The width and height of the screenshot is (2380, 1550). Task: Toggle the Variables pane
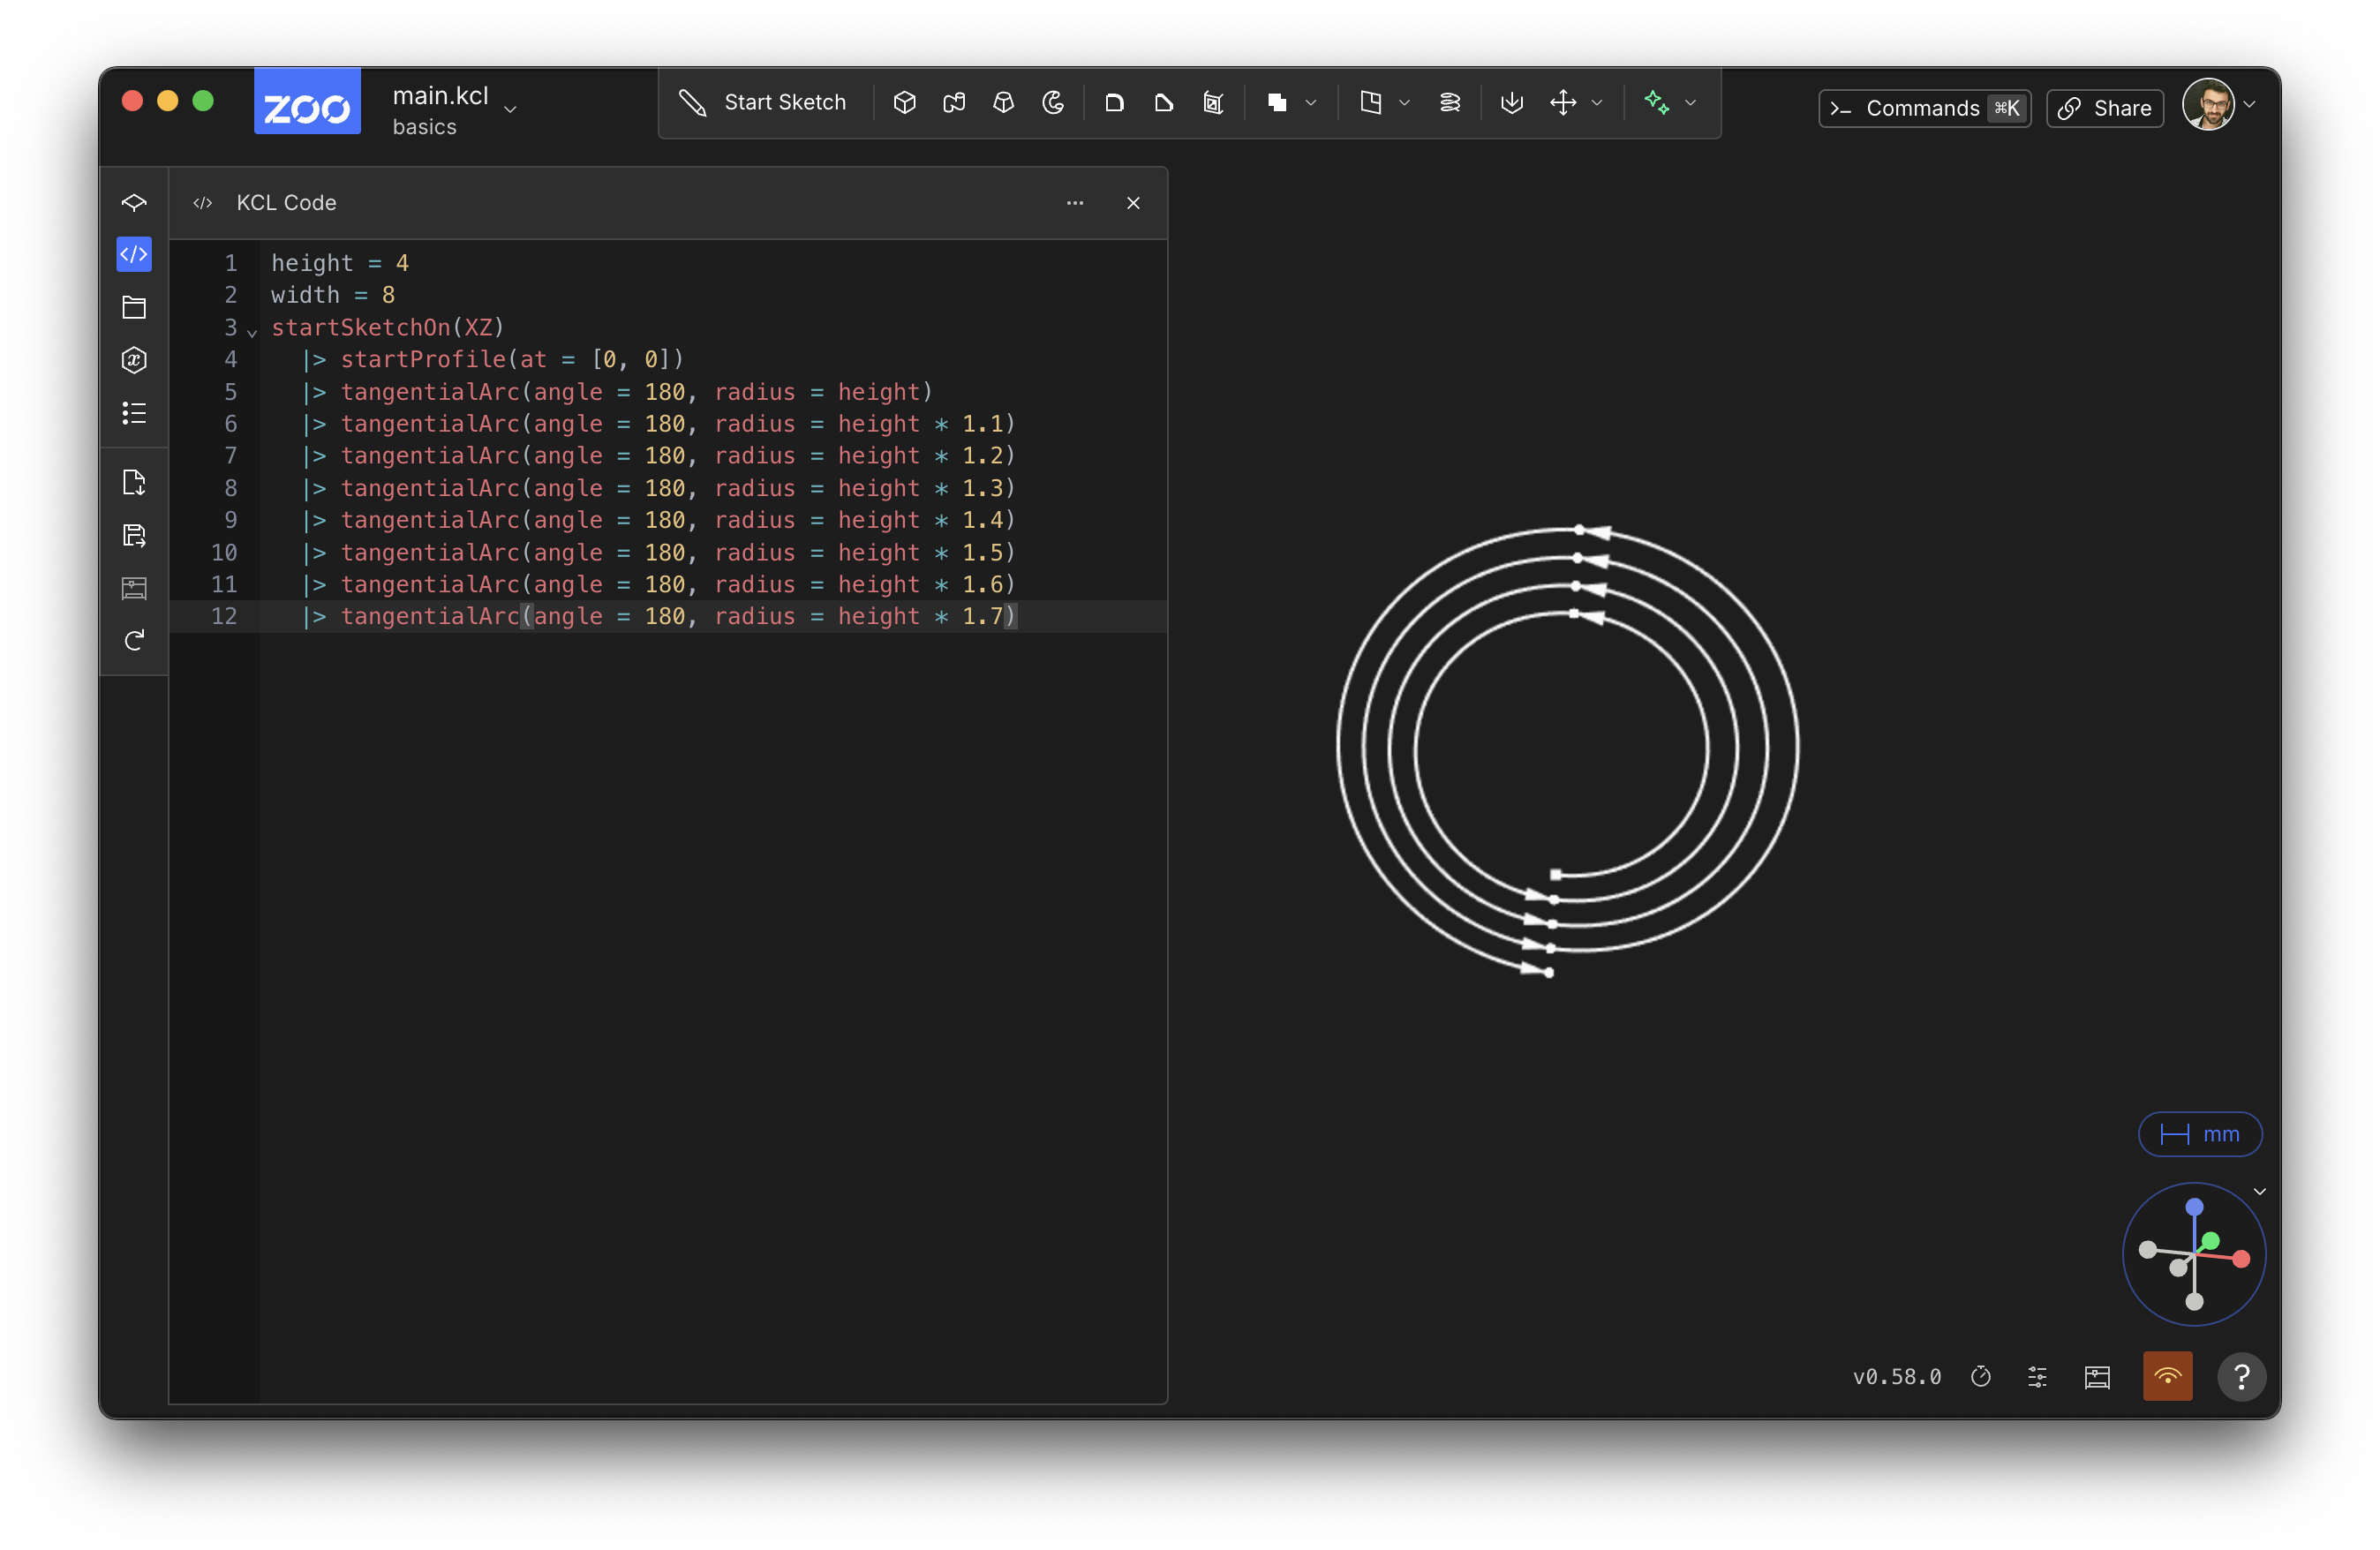134,360
